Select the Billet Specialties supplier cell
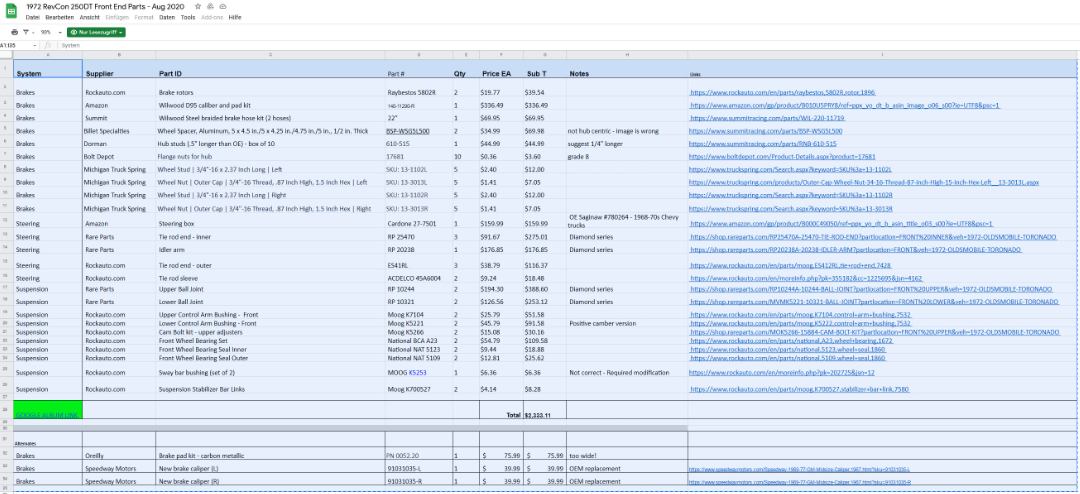 (x=119, y=130)
